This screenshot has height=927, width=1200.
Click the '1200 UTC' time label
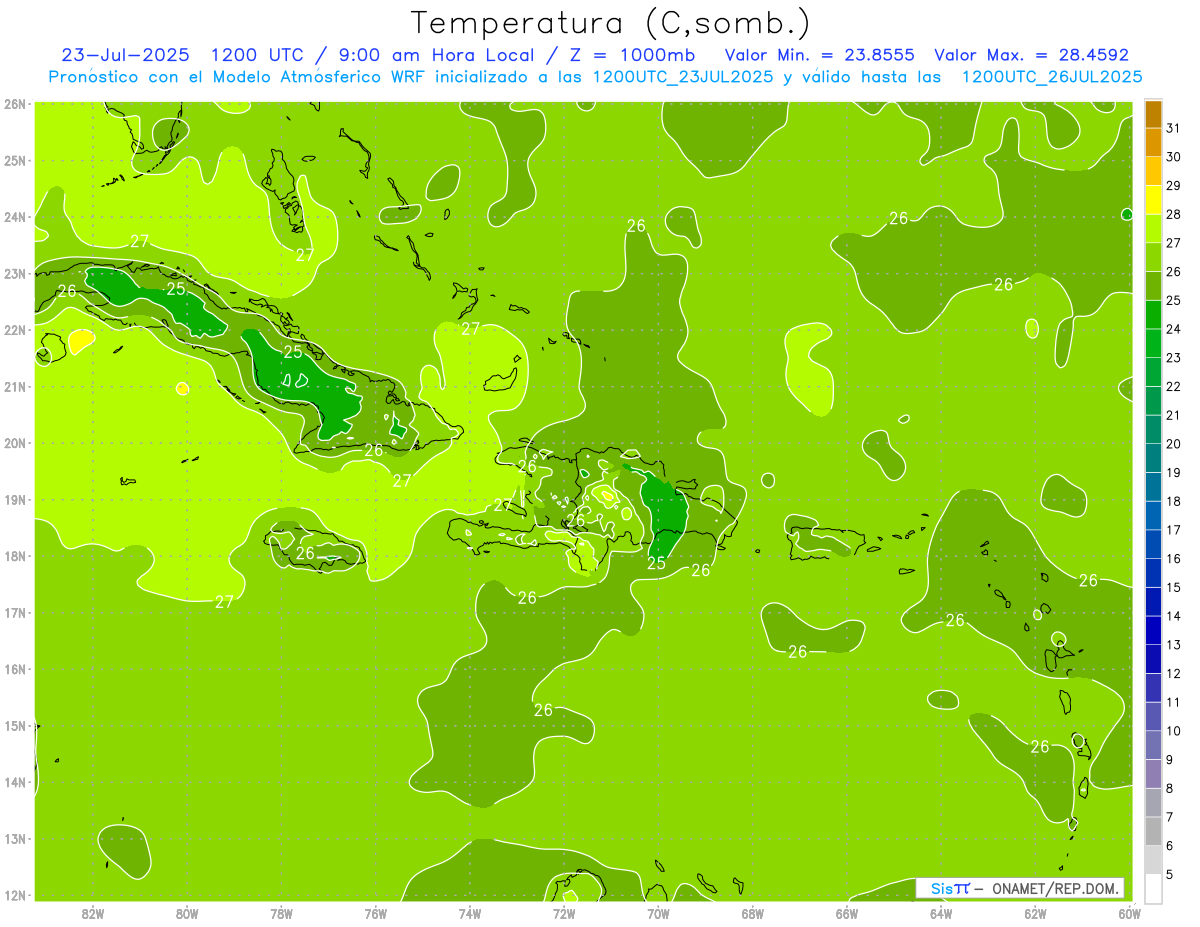pos(257,55)
